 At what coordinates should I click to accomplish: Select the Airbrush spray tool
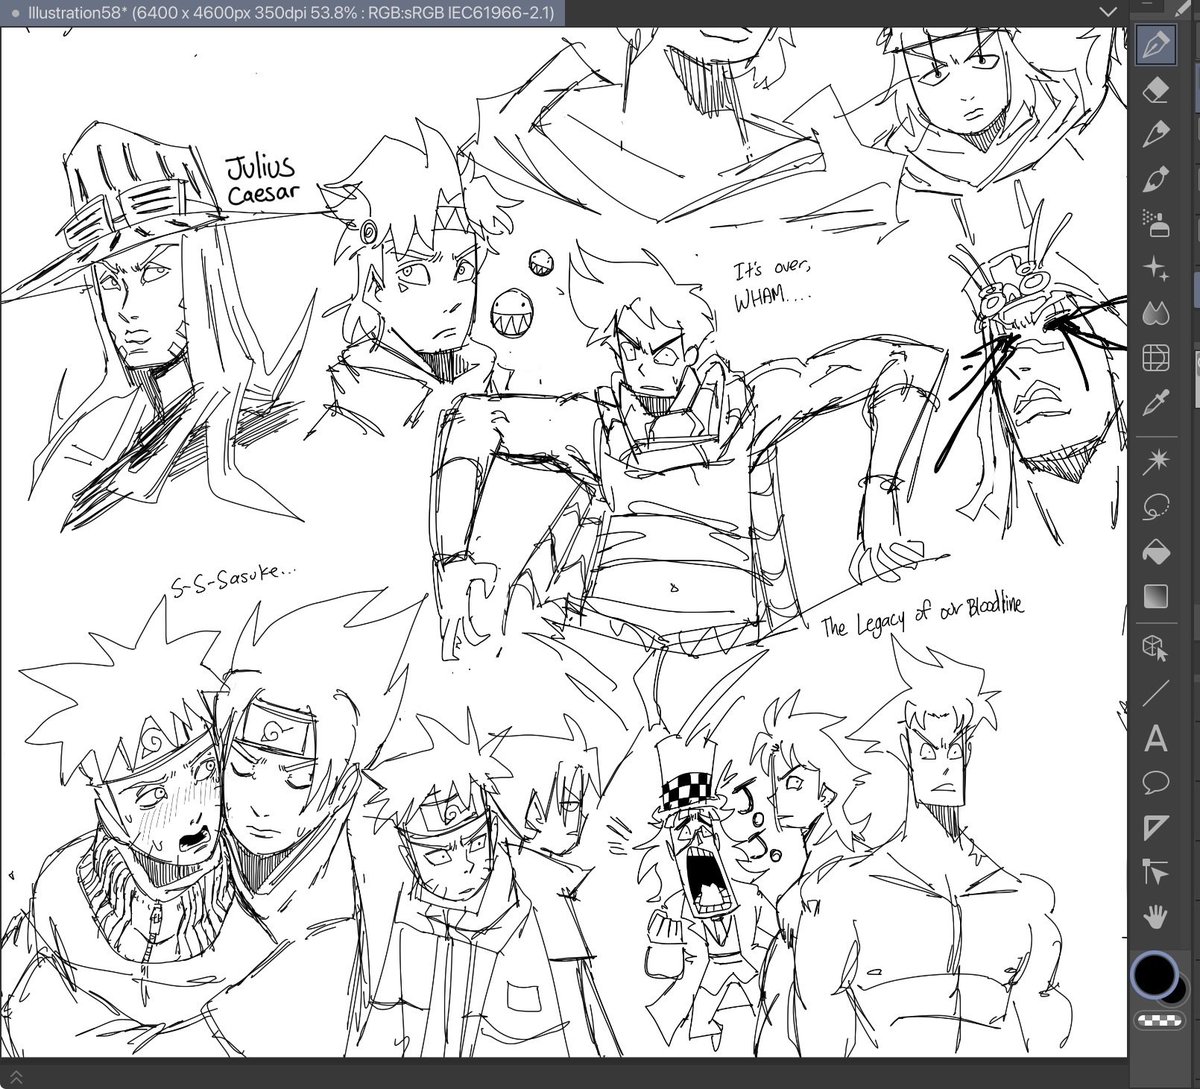(1156, 223)
